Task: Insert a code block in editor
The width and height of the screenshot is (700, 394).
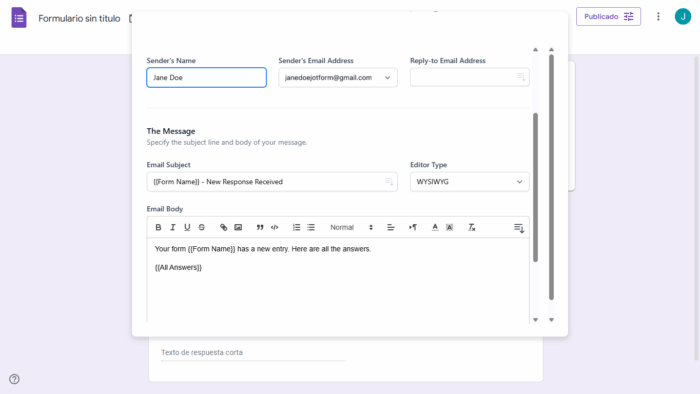Action: 275,228
